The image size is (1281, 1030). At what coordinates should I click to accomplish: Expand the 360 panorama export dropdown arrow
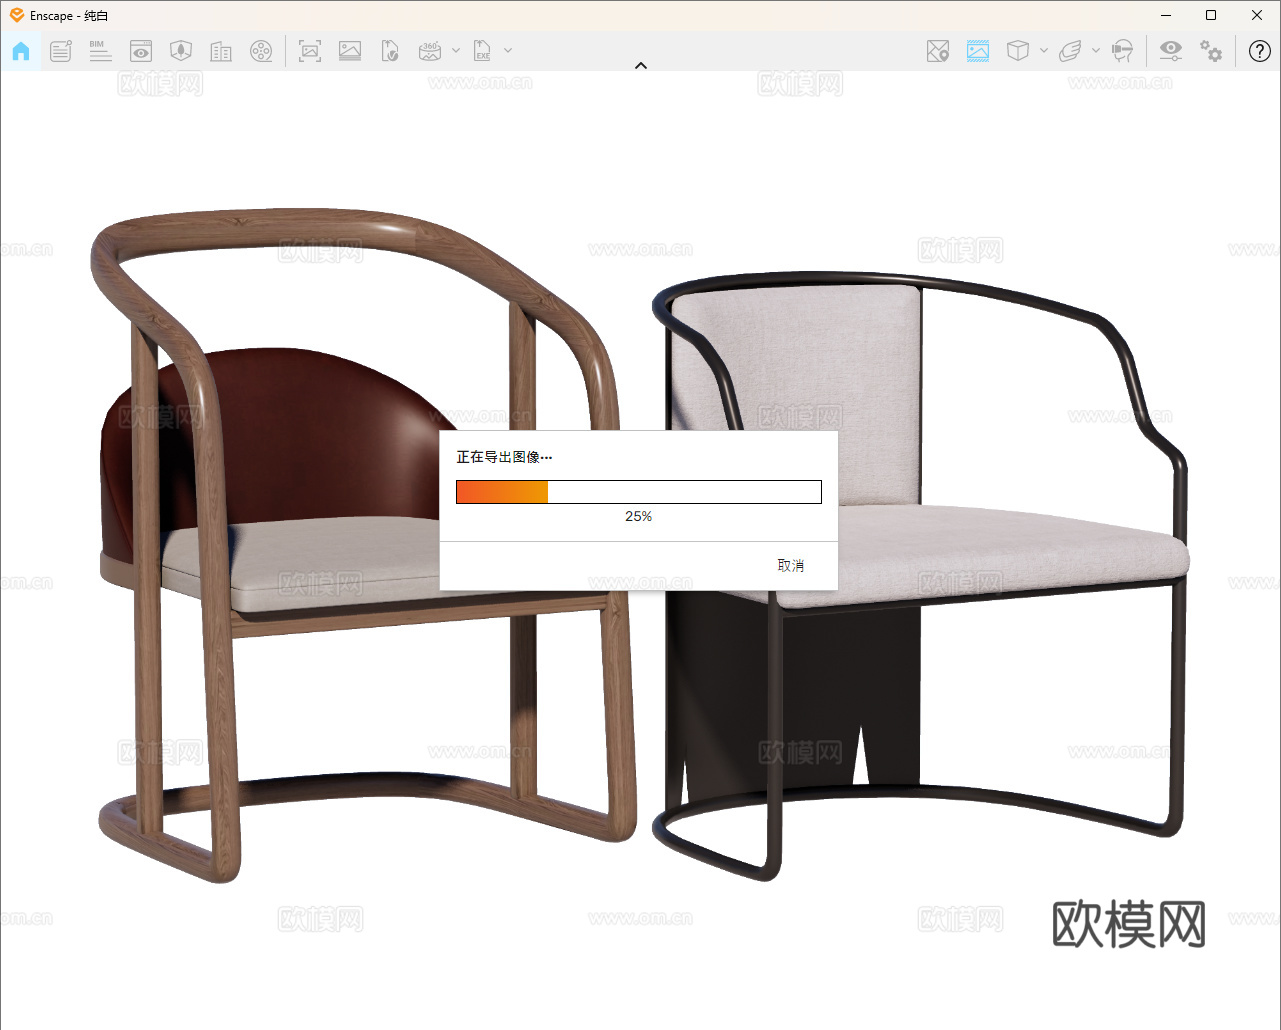click(456, 51)
